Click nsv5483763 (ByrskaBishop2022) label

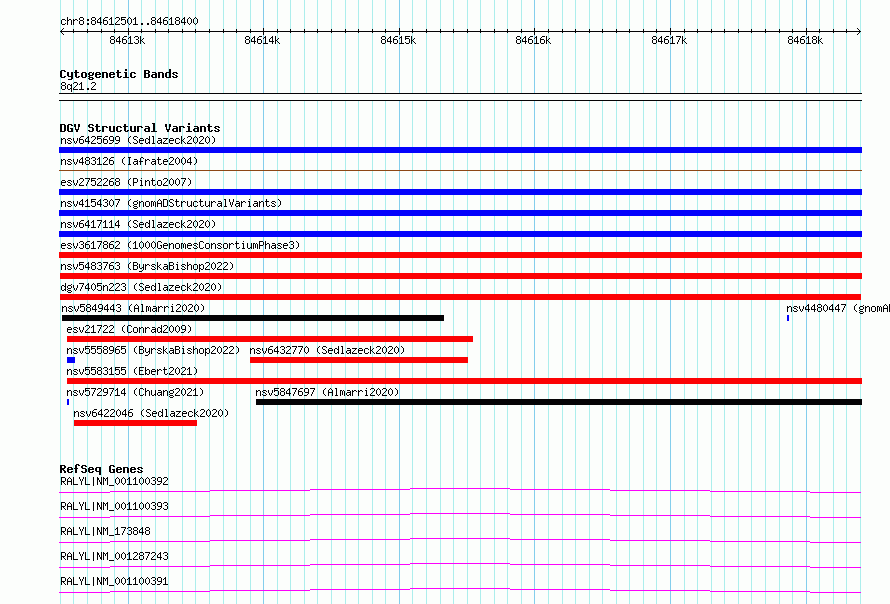coord(147,266)
